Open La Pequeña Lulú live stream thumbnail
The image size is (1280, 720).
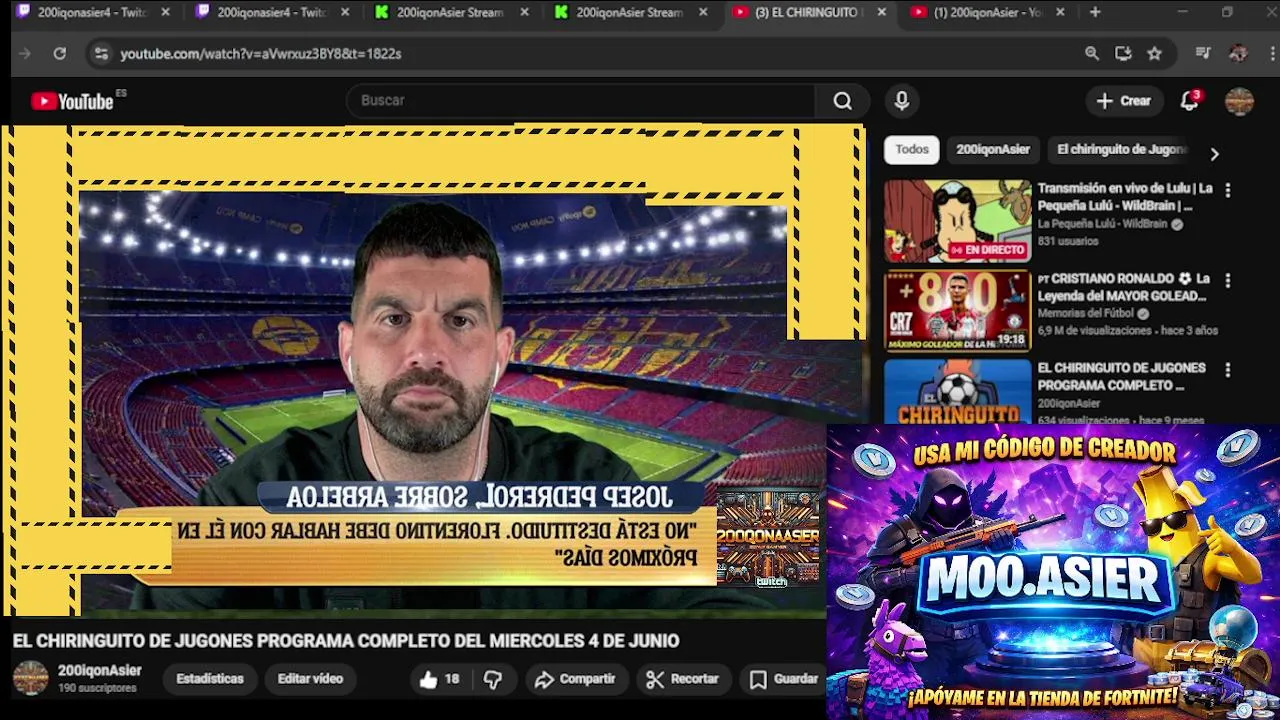pos(957,221)
